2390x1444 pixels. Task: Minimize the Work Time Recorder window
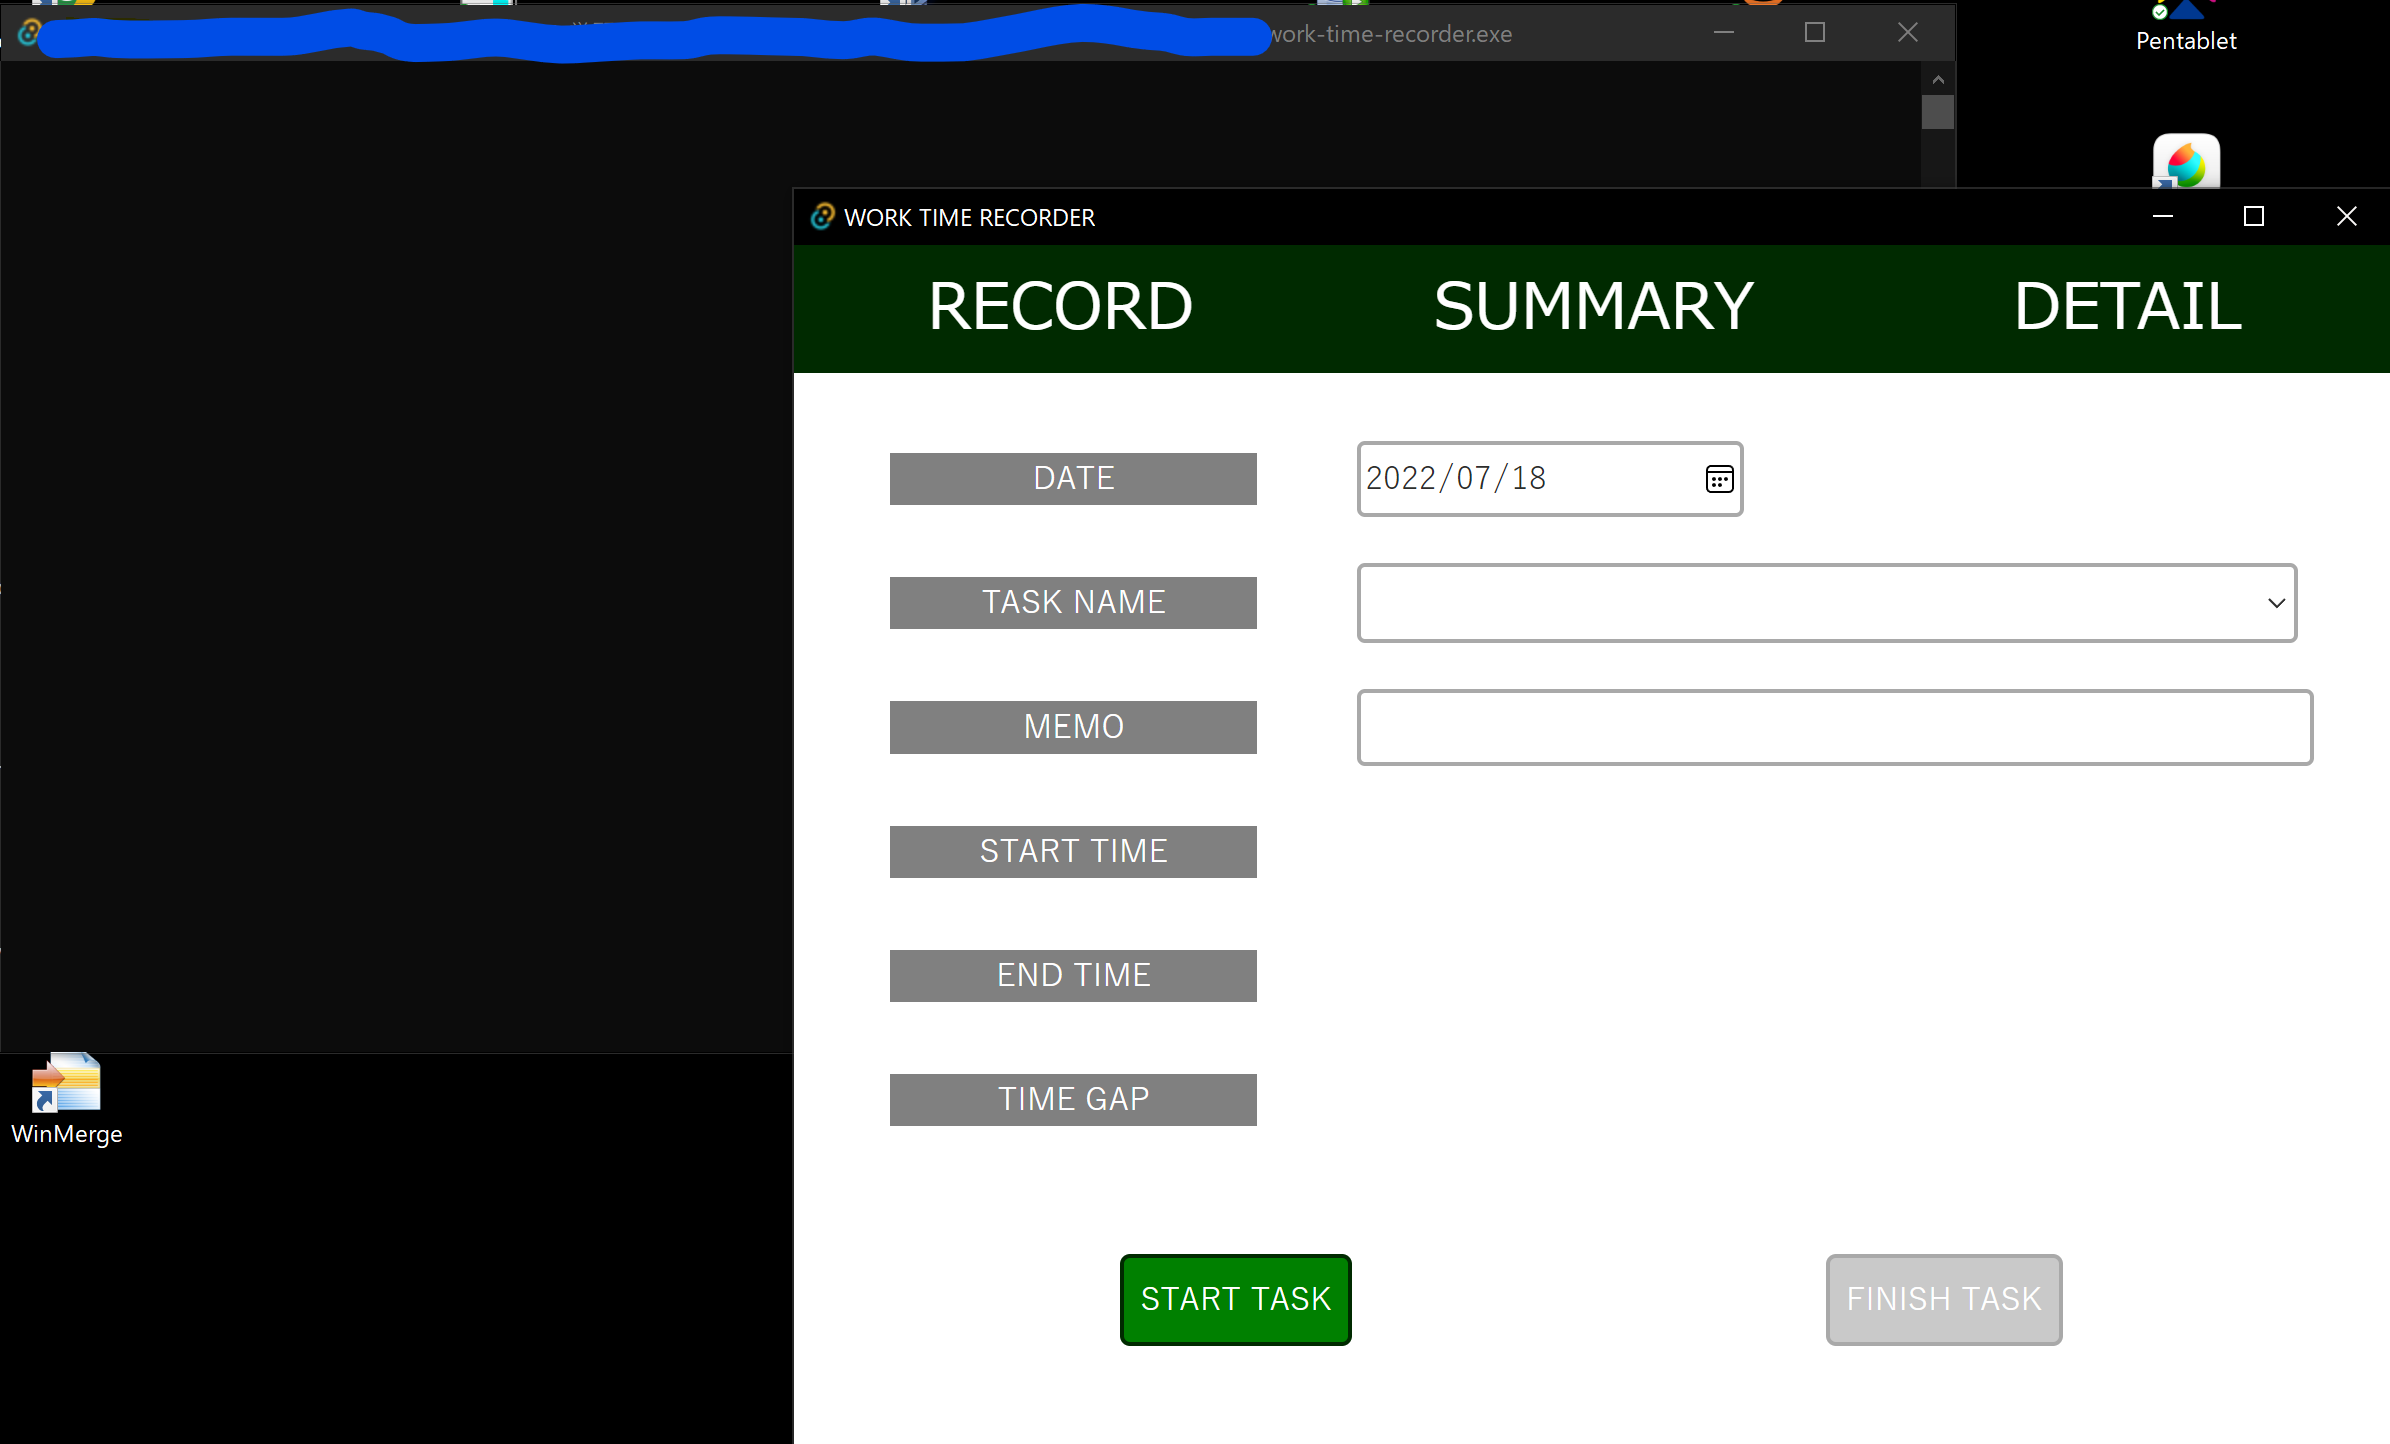pos(2163,217)
